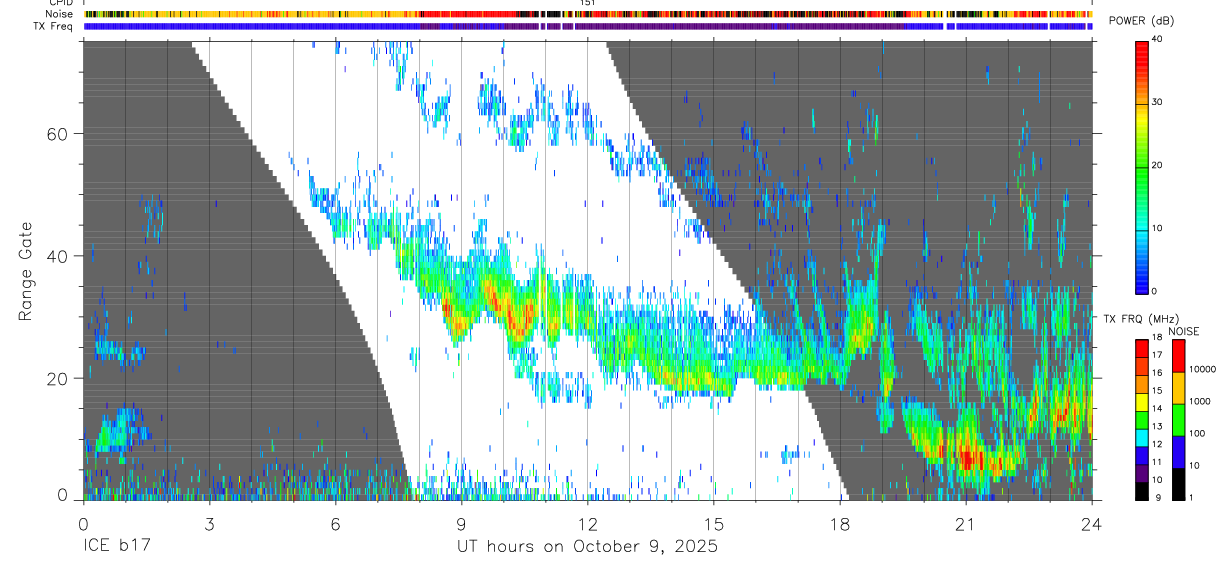The image size is (1228, 567).
Task: Click the 'TX Freq' row label at top left
Action: pos(54,26)
